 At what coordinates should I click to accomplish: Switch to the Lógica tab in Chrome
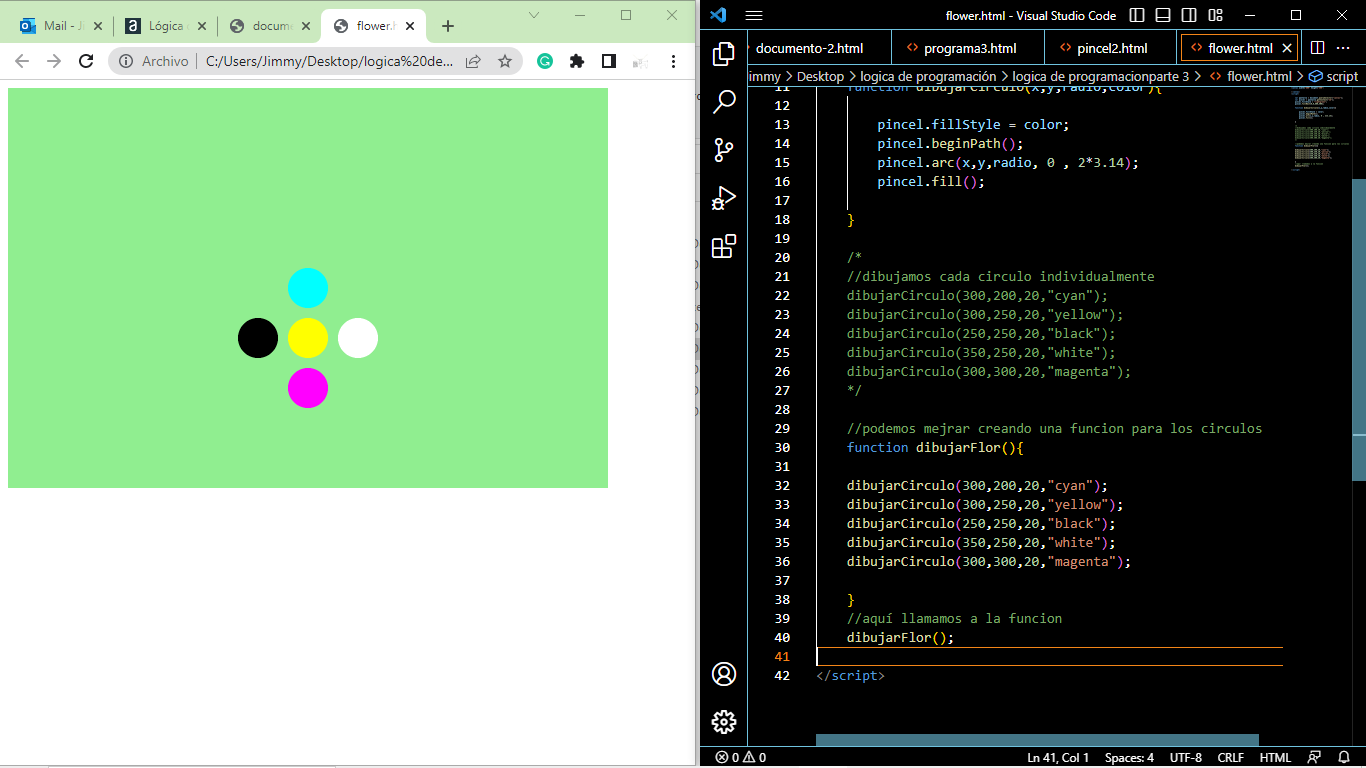[x=165, y=26]
